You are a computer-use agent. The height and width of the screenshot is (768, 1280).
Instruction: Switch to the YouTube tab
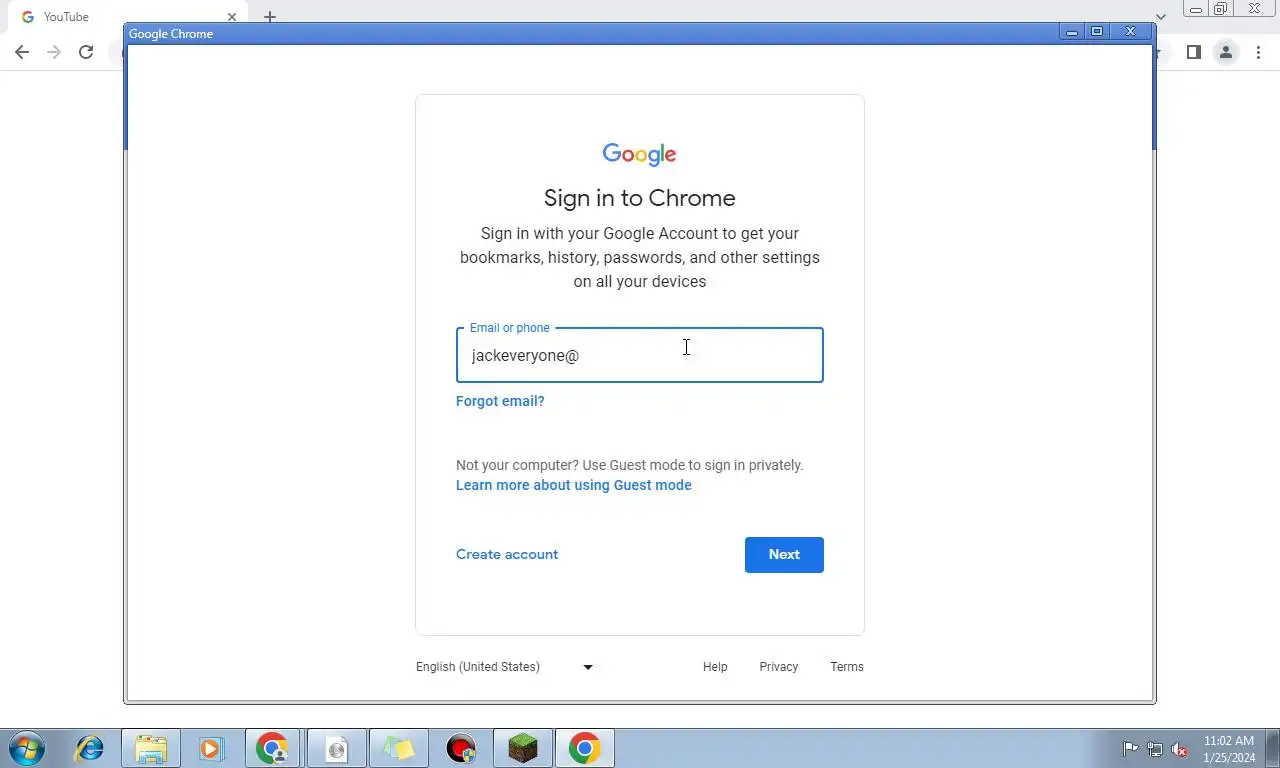pyautogui.click(x=120, y=17)
